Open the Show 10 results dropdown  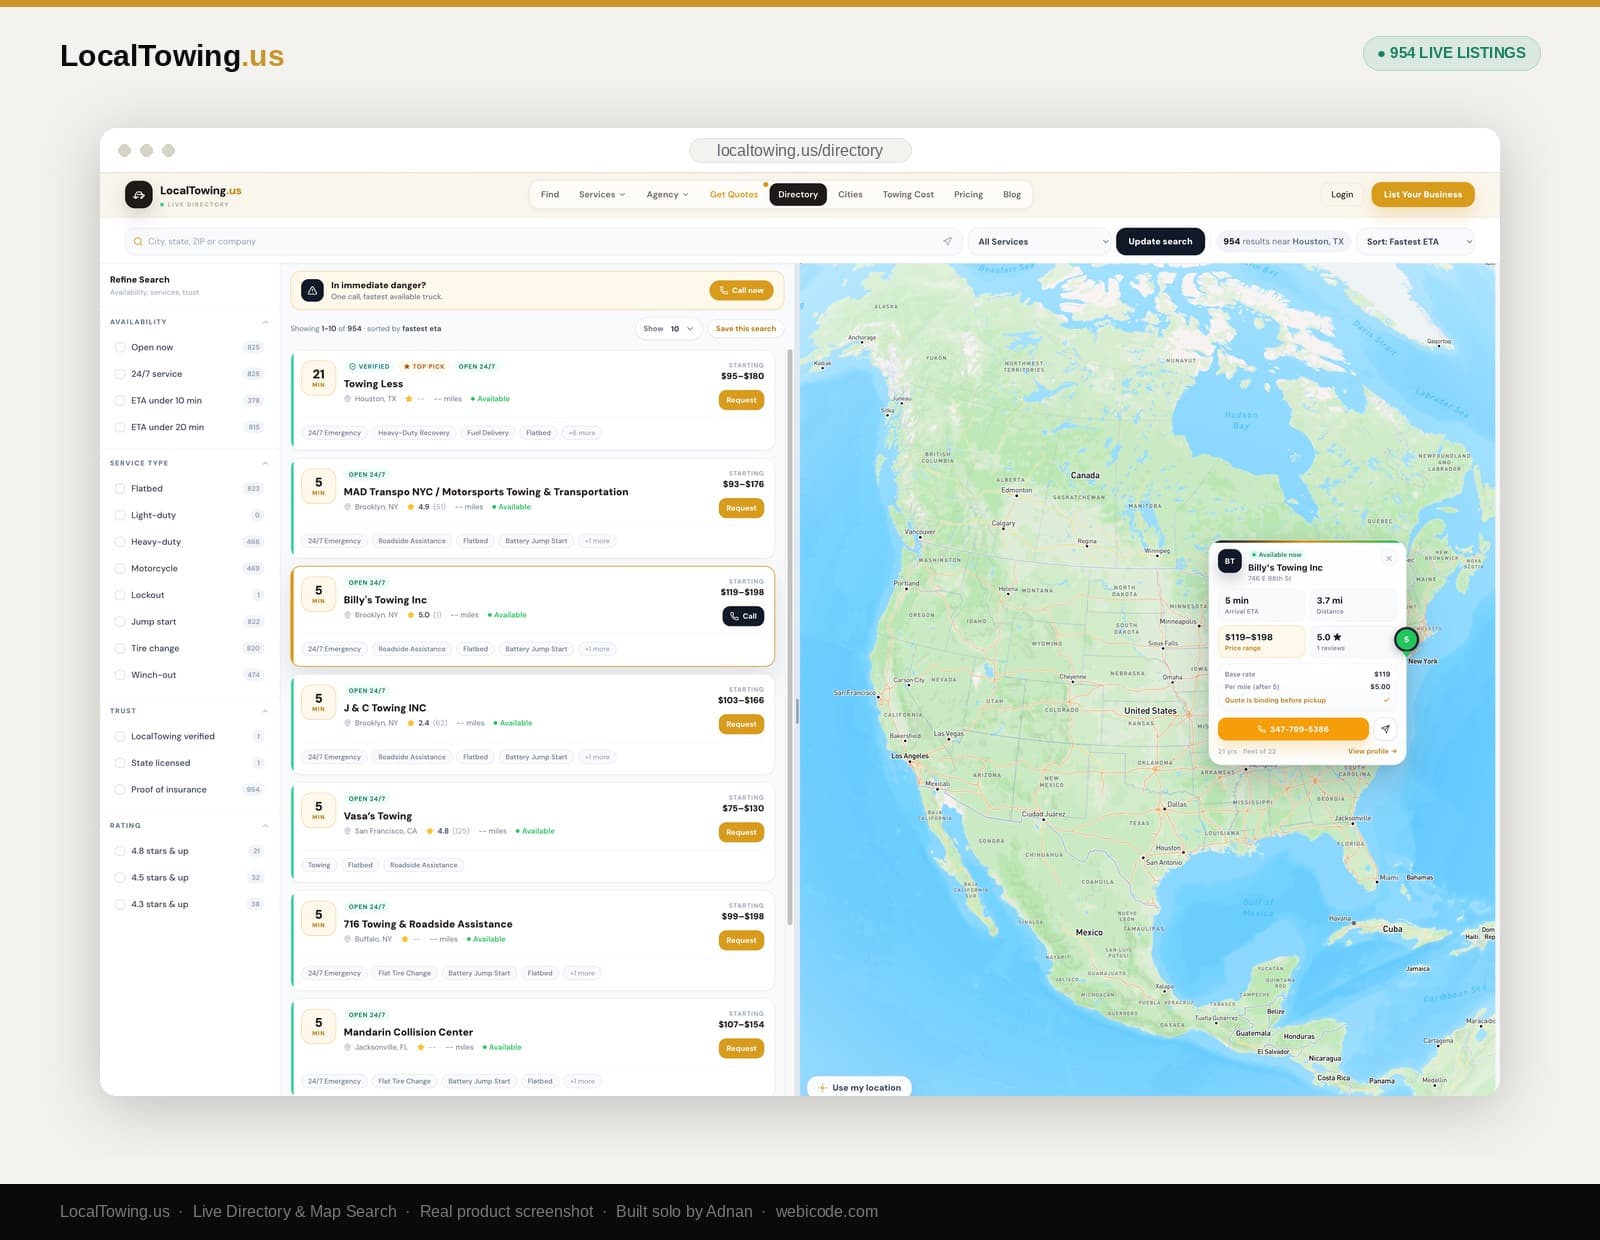pos(668,328)
